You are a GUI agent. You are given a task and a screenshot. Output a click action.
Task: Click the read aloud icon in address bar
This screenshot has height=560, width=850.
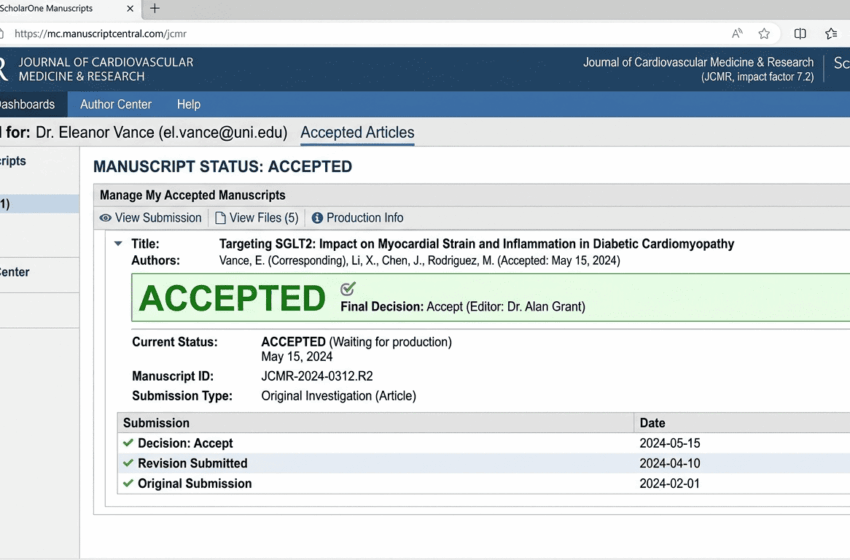[x=737, y=34]
